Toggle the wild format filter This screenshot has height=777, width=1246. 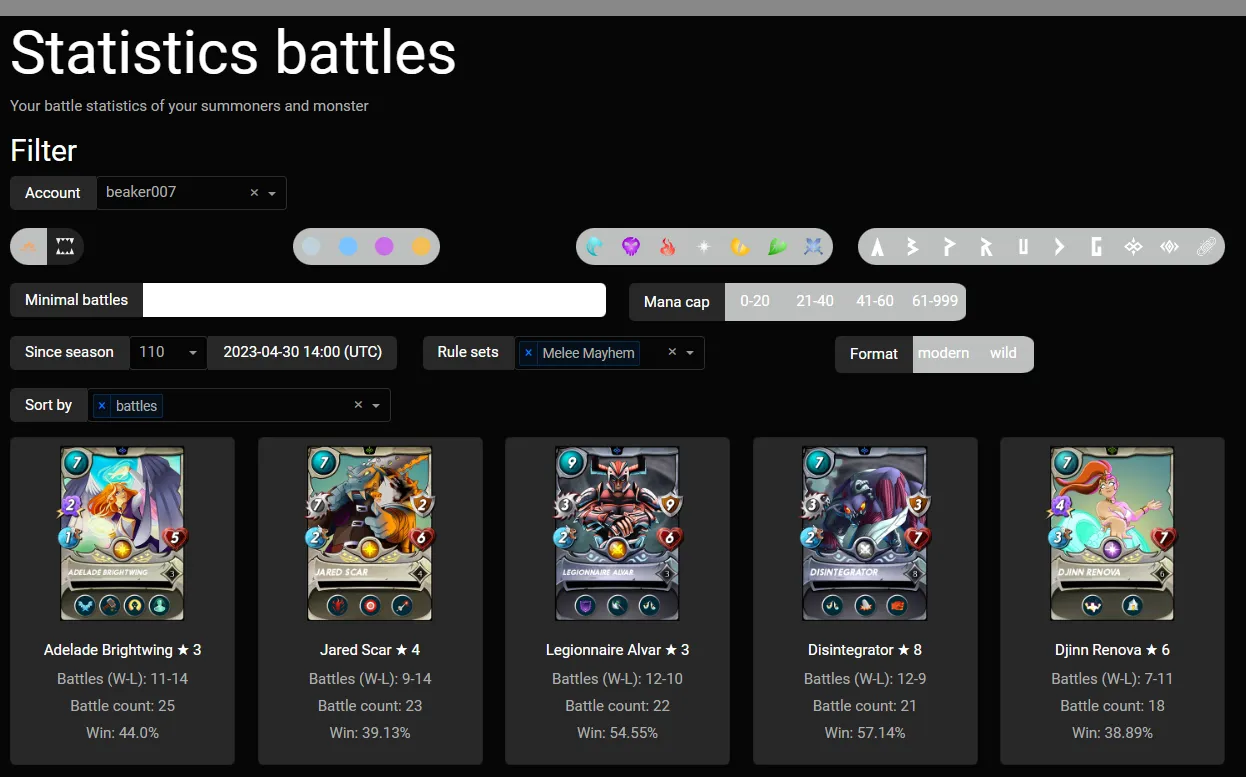[x=1003, y=353]
